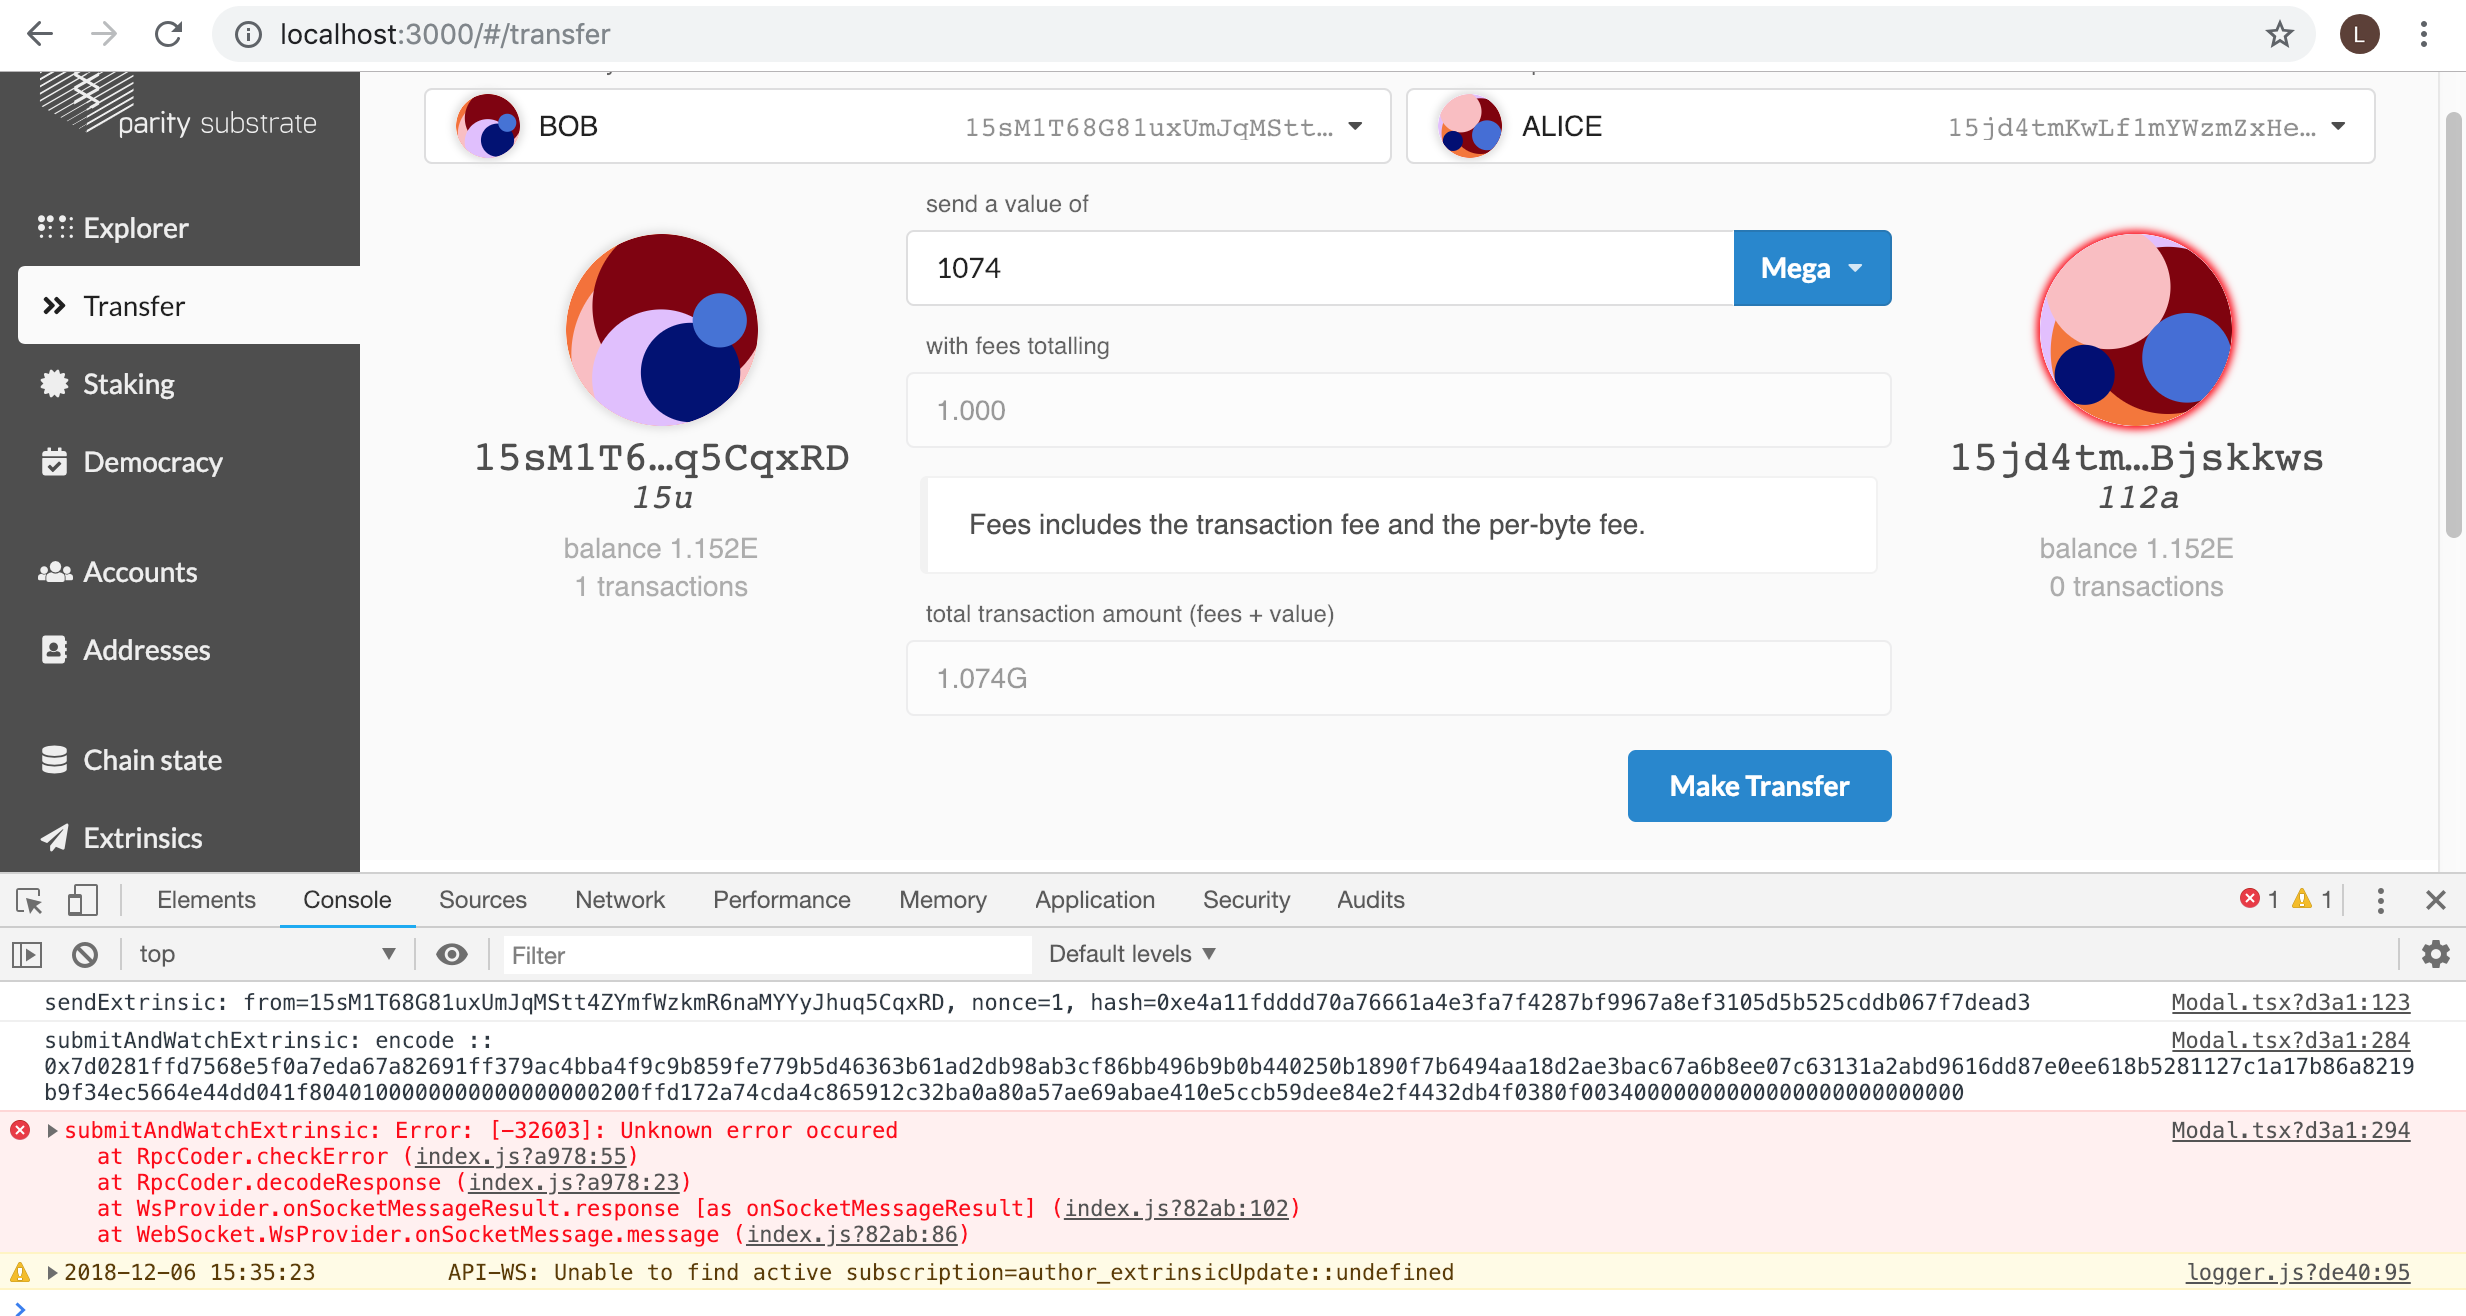2466x1316 pixels.
Task: Click the Chain state database icon
Action: (x=55, y=759)
